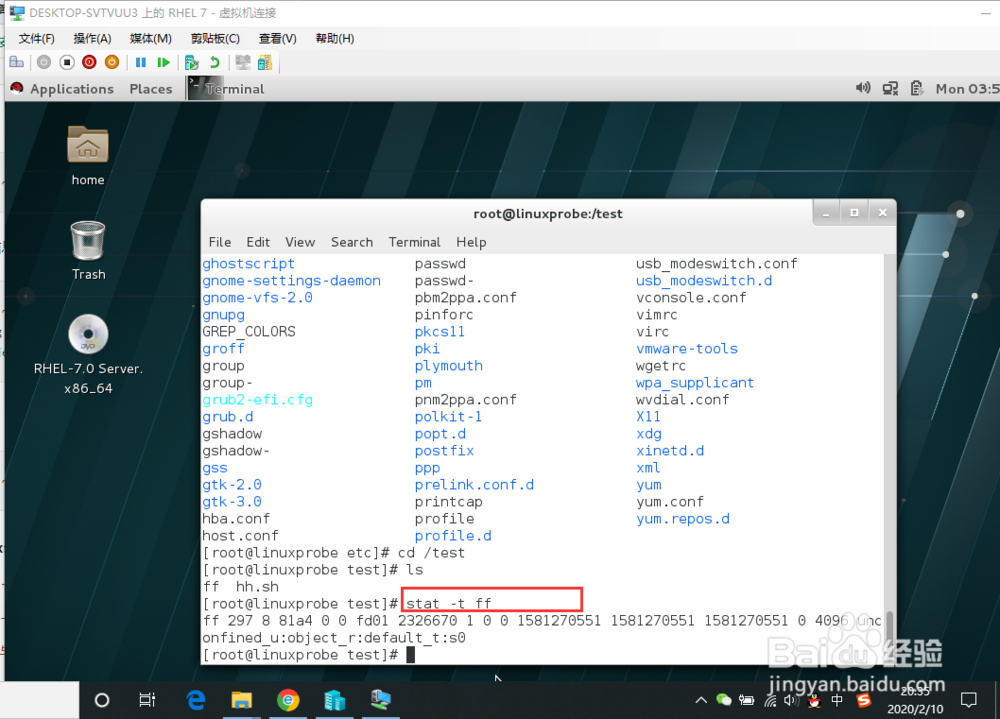This screenshot has height=719, width=1000.
Task: Click the WeChat tray icon
Action: click(724, 700)
